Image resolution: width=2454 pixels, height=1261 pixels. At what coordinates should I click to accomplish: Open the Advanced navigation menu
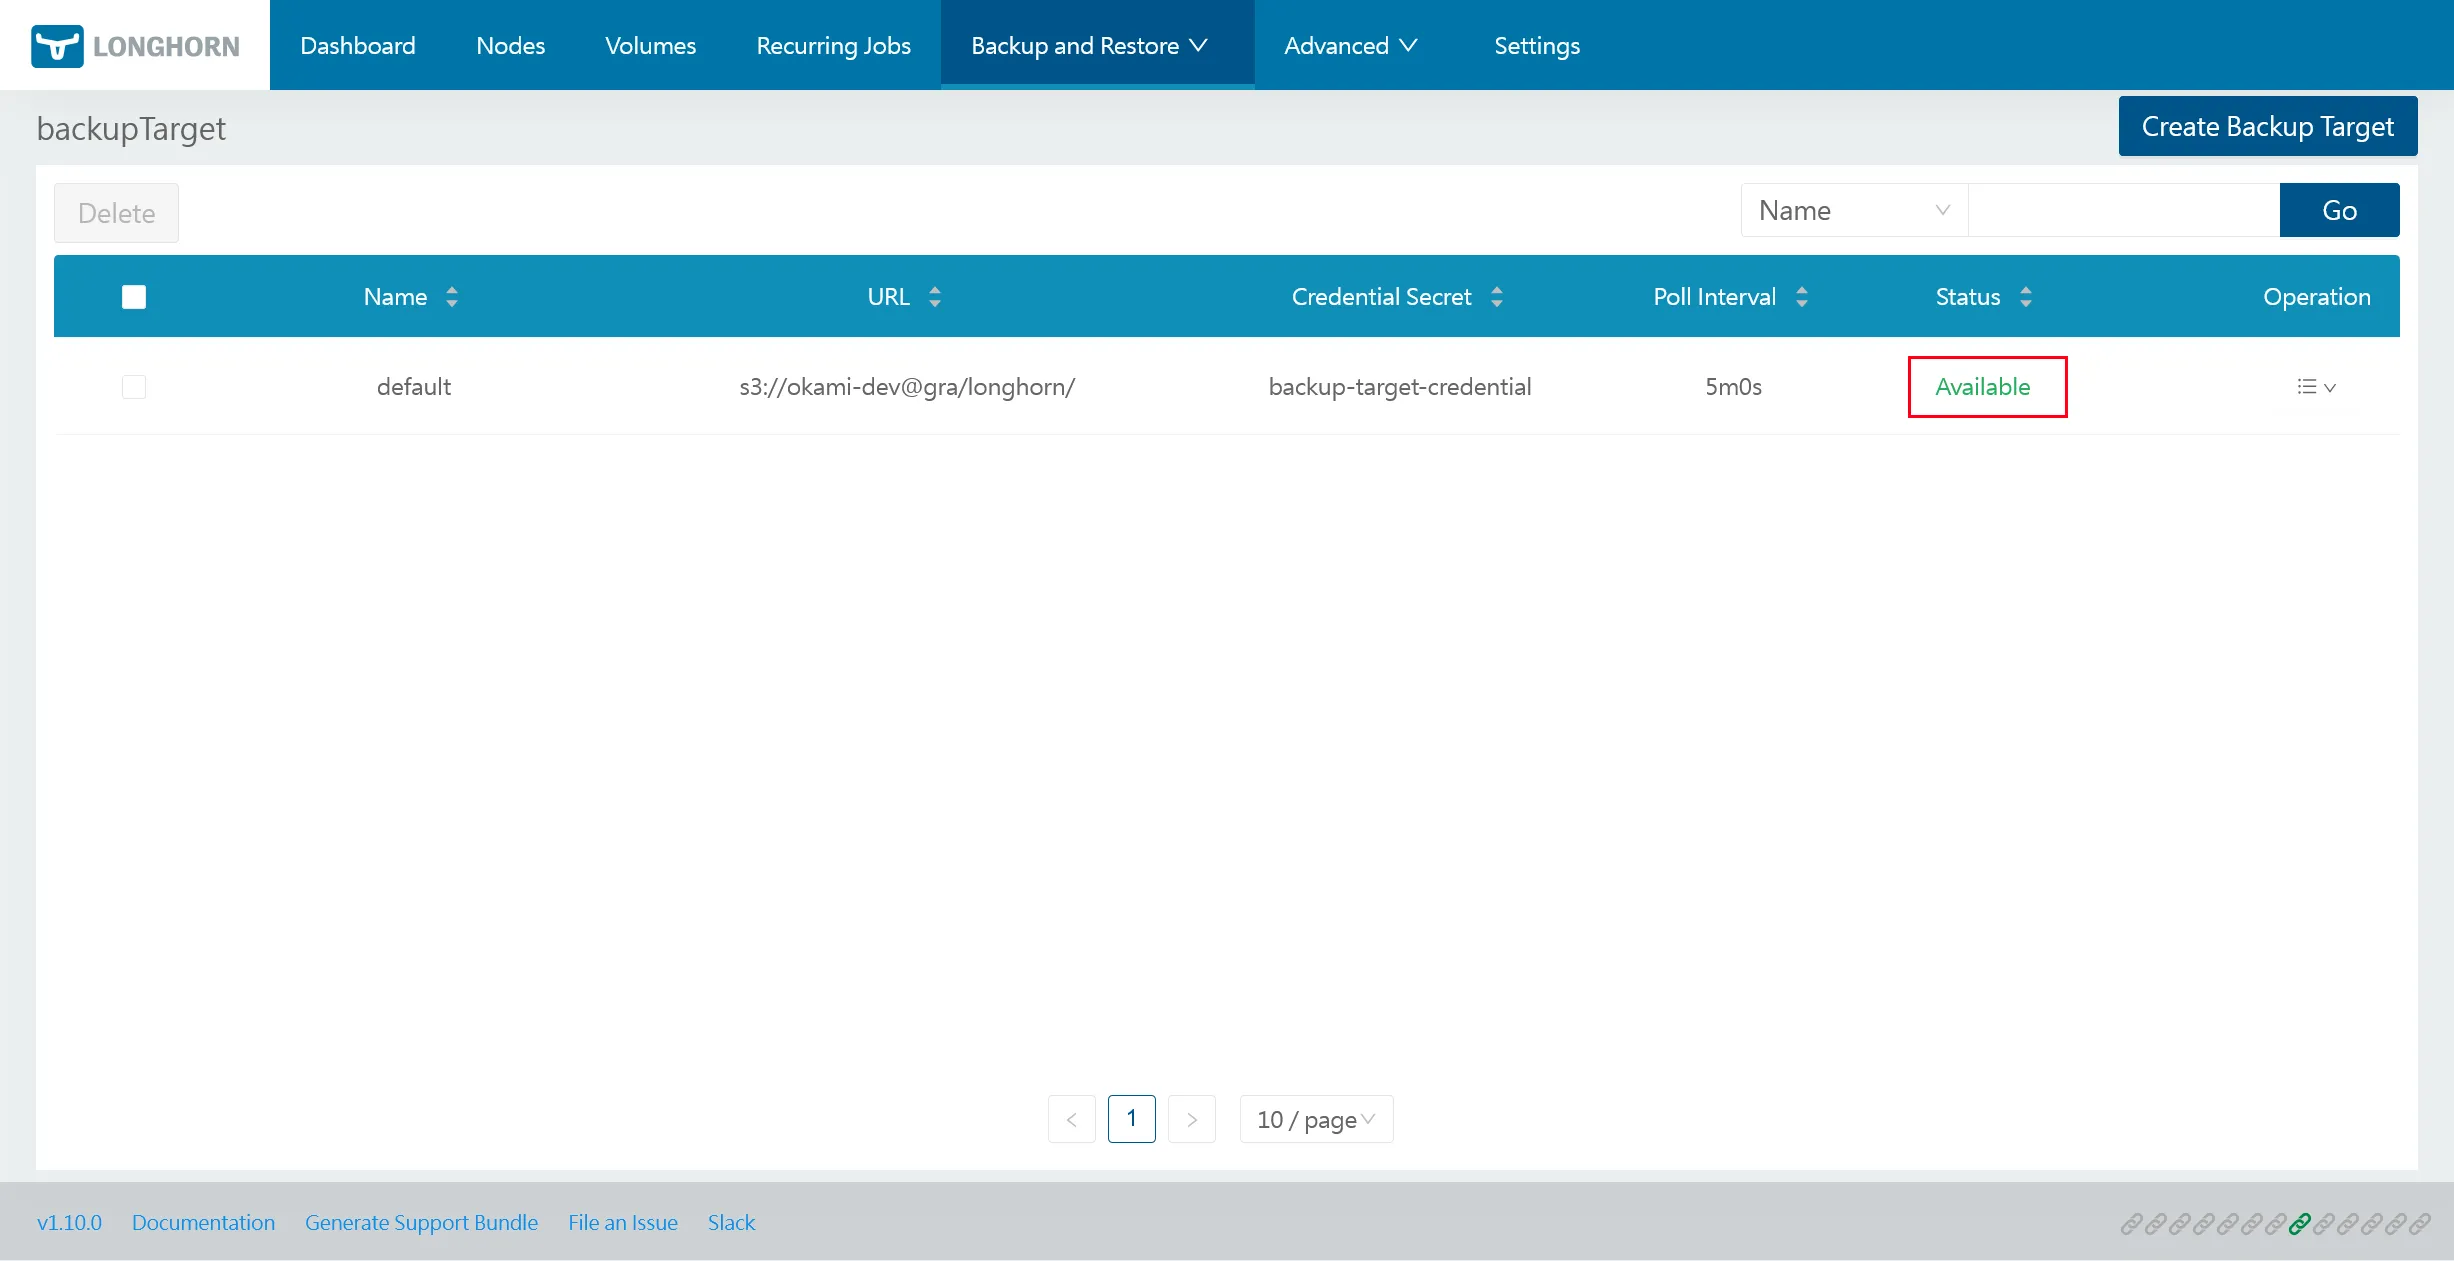[1350, 46]
